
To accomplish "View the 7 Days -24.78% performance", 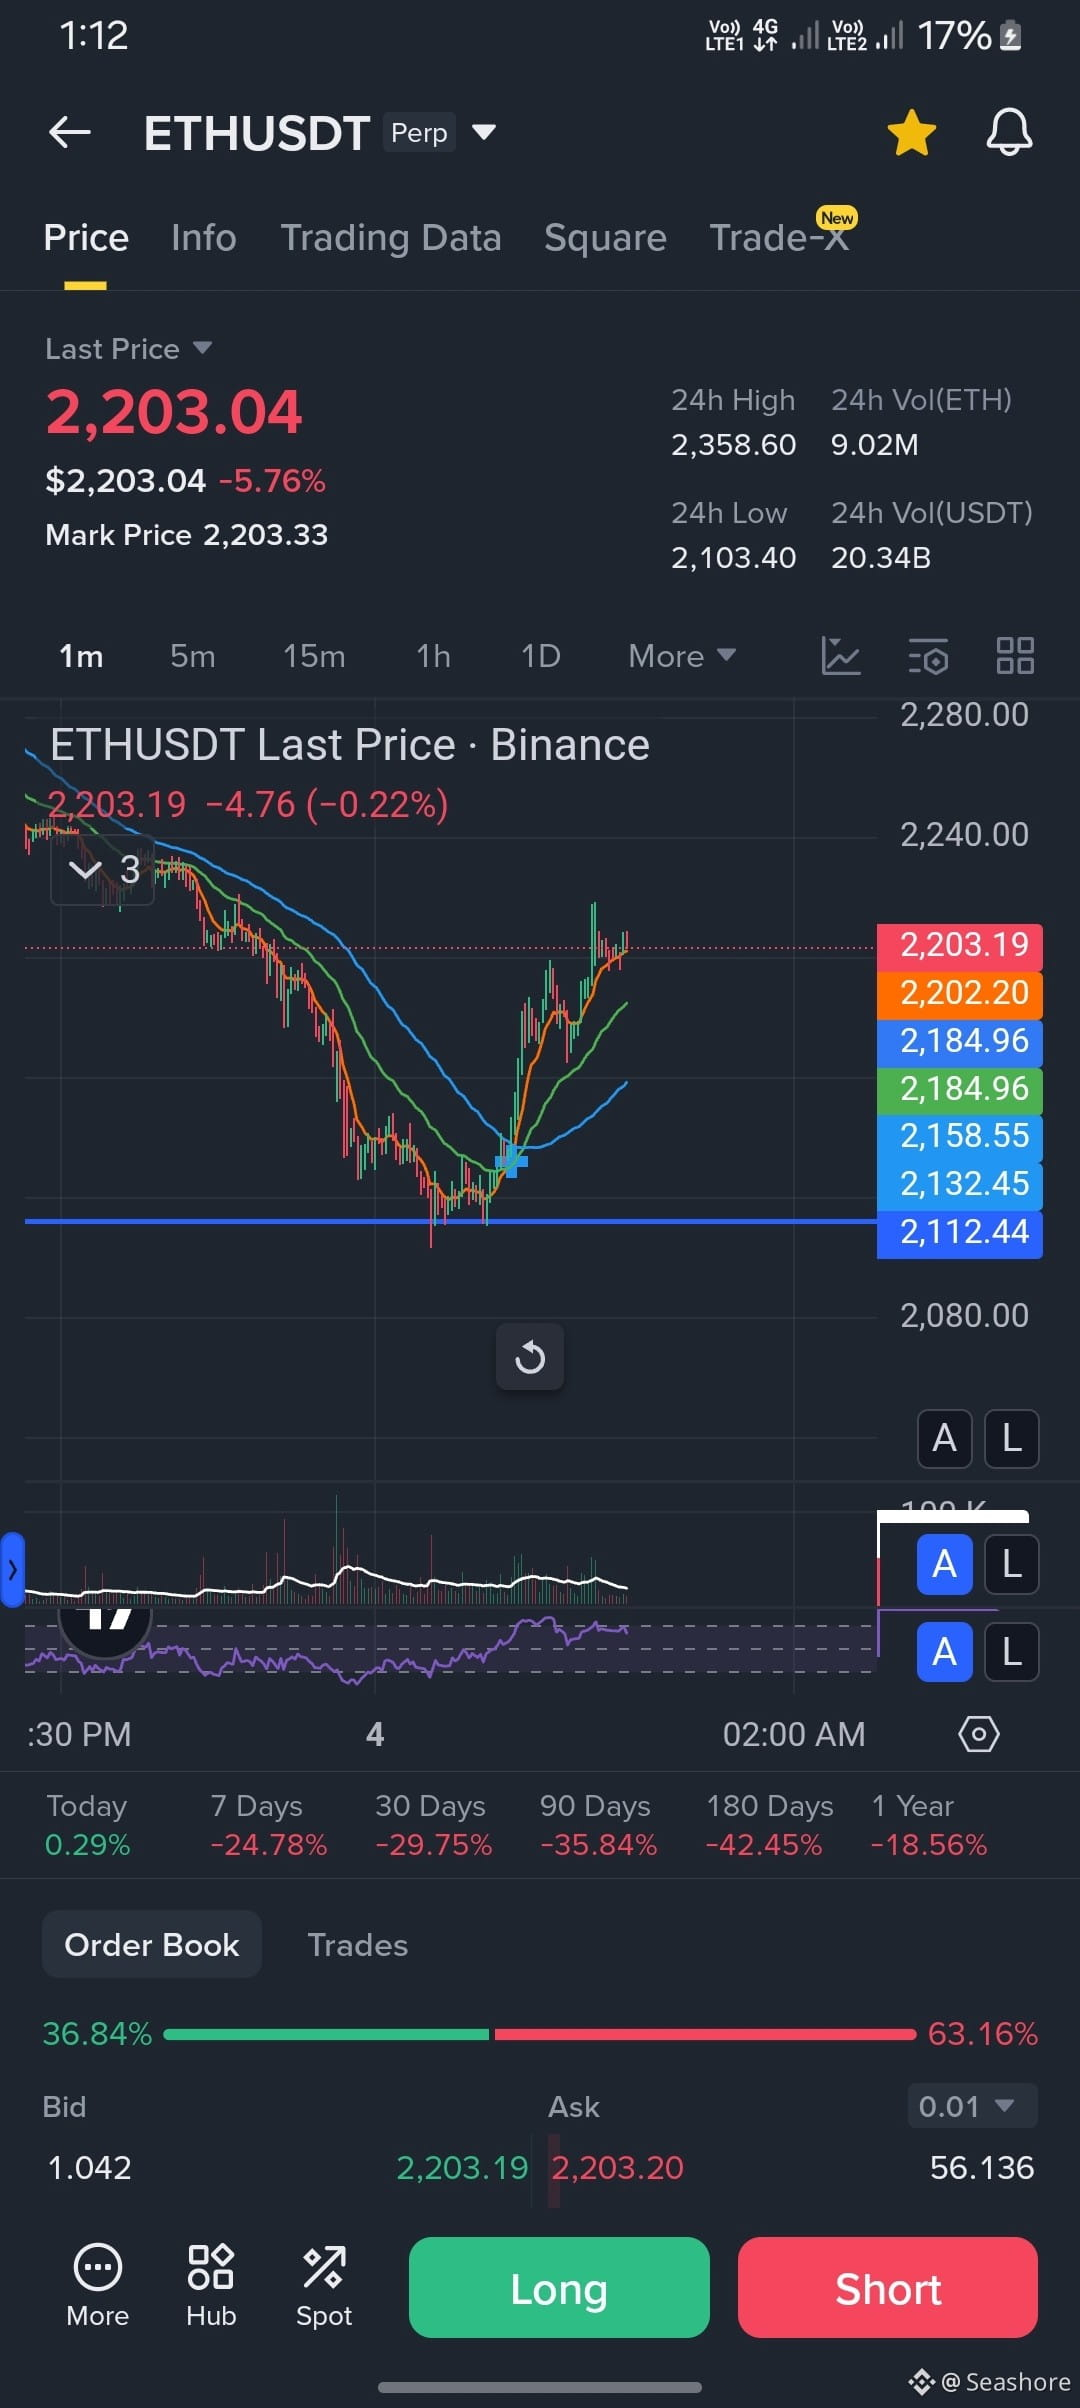I will tap(268, 1825).
